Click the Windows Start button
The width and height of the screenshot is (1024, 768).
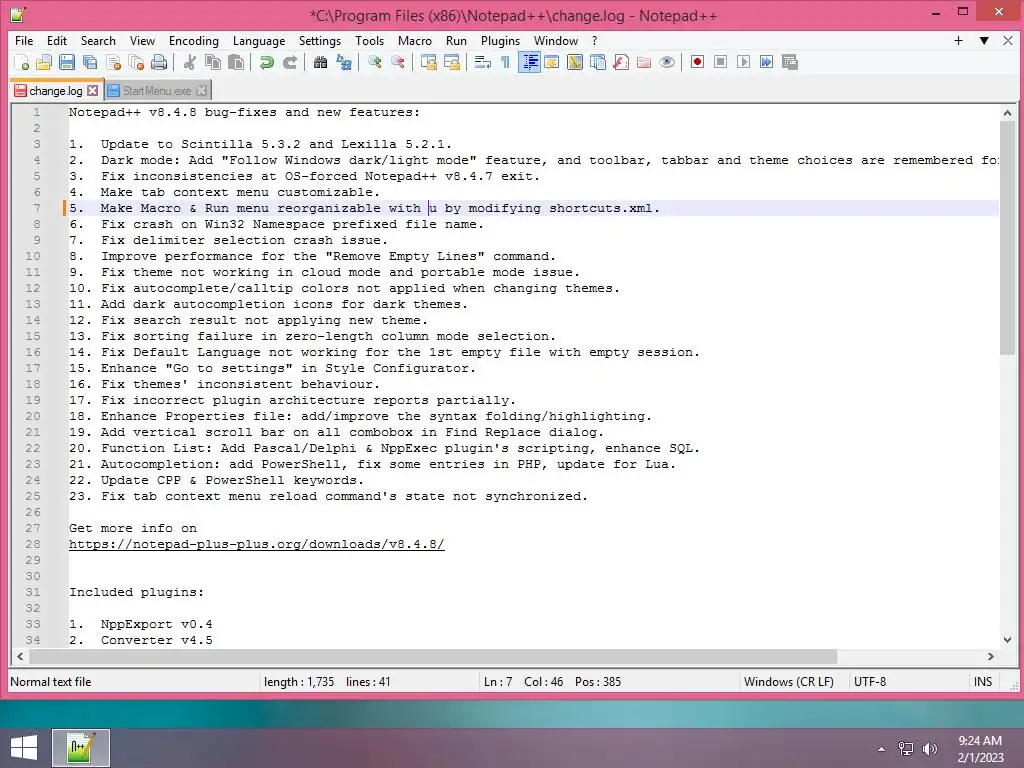tap(24, 748)
